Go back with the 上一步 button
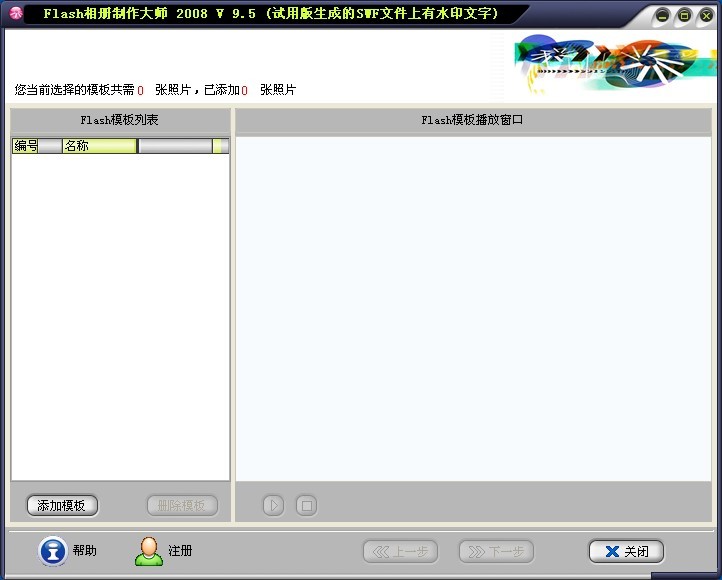The width and height of the screenshot is (722, 580). point(400,551)
